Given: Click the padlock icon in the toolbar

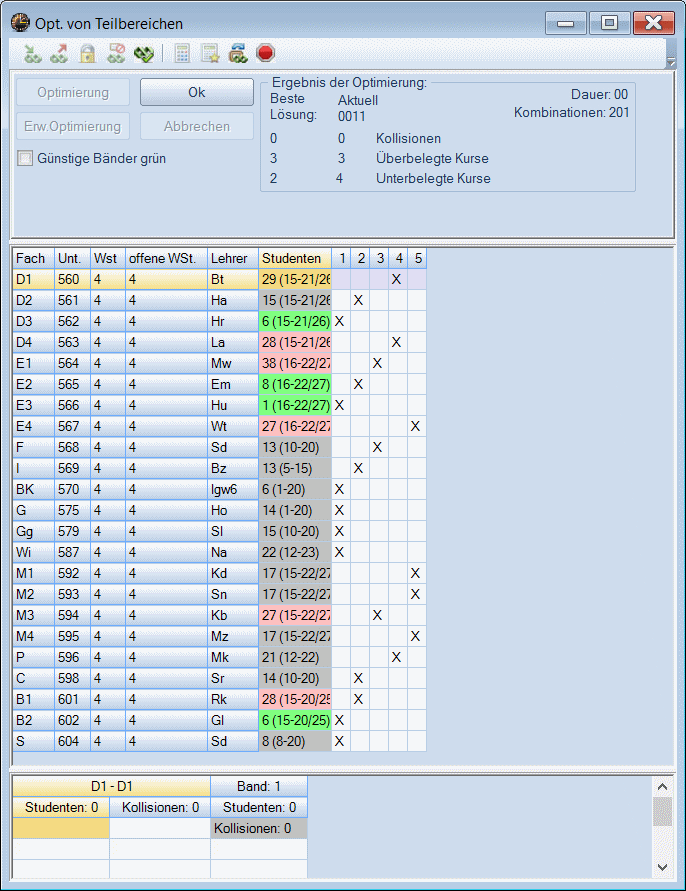Looking at the screenshot, I should pos(87,53).
